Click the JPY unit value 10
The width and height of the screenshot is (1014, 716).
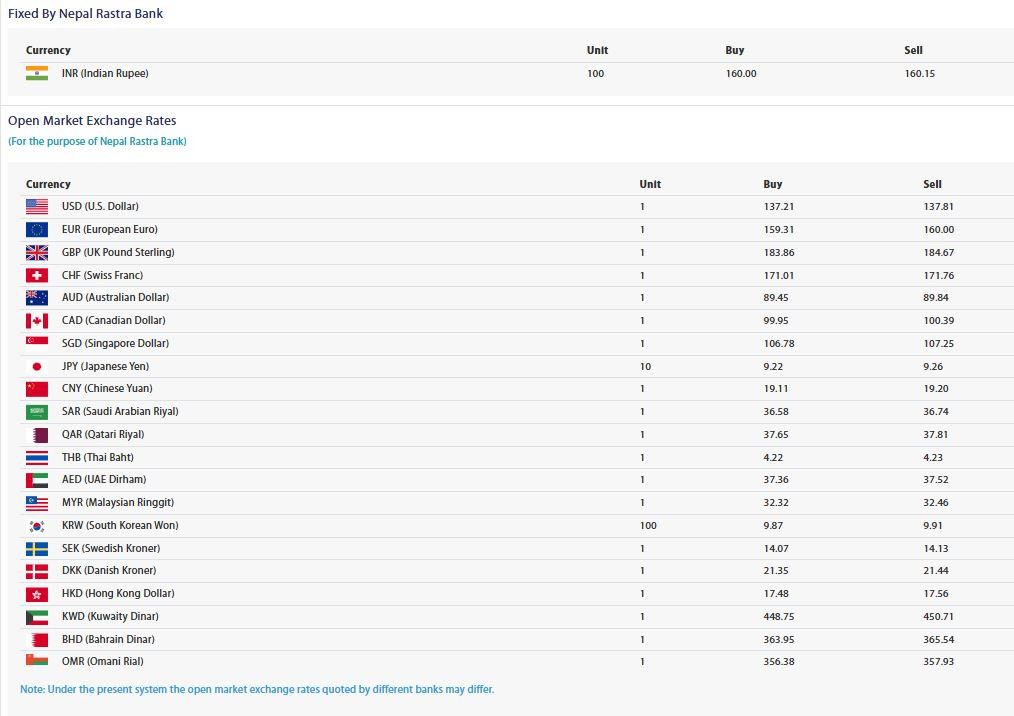[645, 367]
